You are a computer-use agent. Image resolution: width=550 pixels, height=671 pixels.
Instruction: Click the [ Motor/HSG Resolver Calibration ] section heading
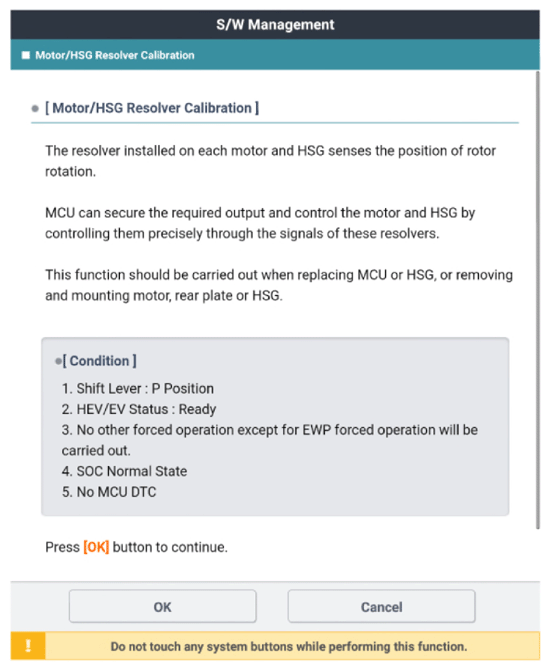[152, 108]
